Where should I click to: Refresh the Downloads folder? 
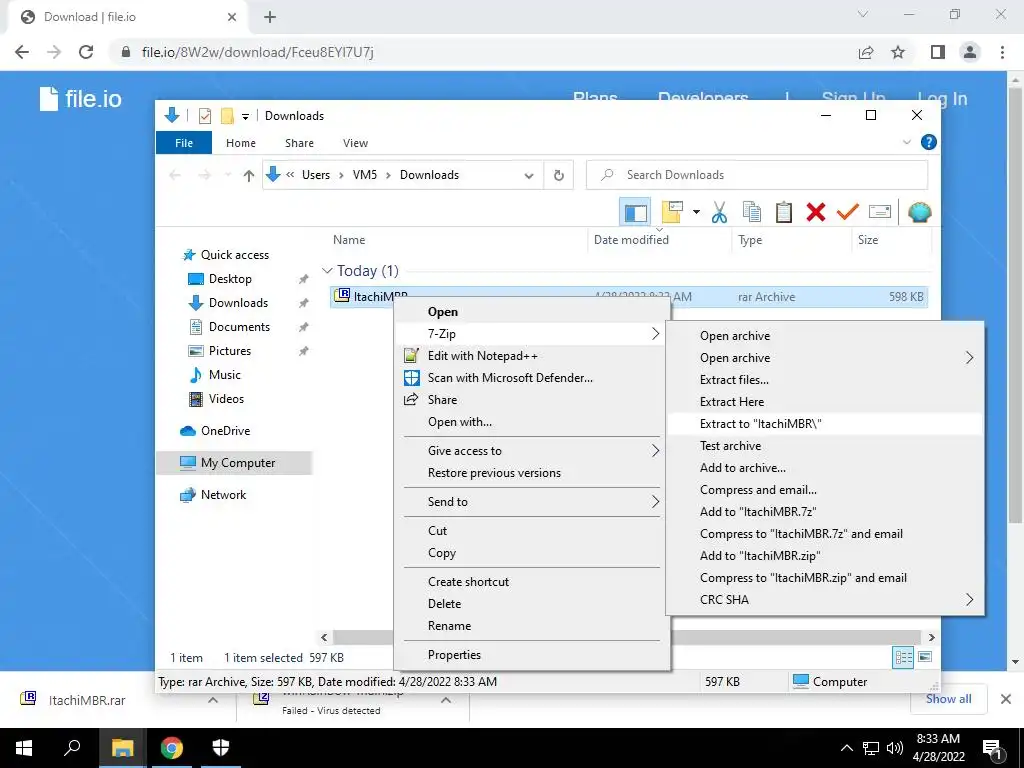(x=558, y=175)
